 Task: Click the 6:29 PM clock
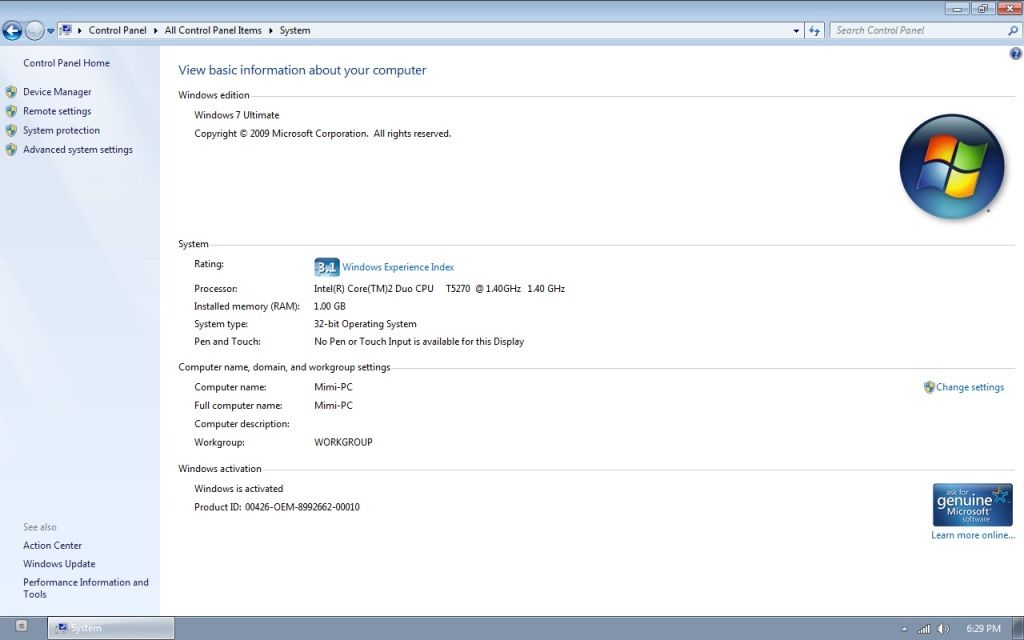click(983, 628)
